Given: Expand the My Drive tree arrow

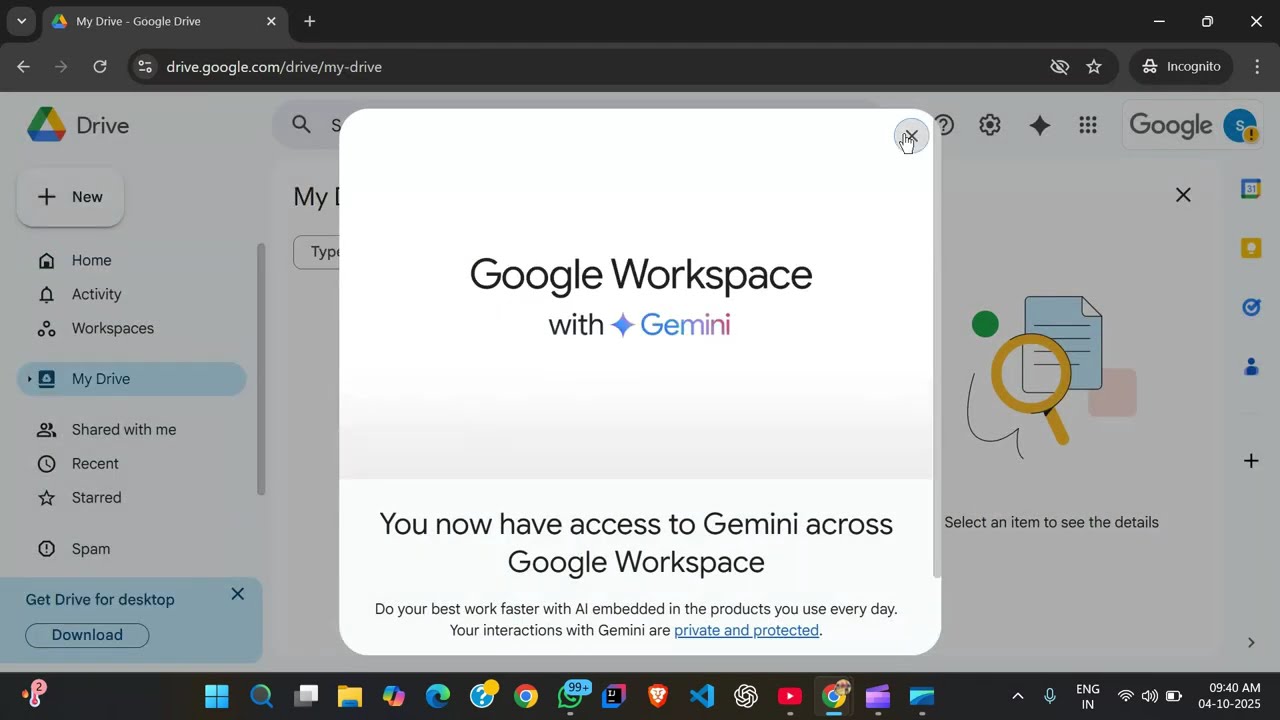Looking at the screenshot, I should [x=29, y=379].
